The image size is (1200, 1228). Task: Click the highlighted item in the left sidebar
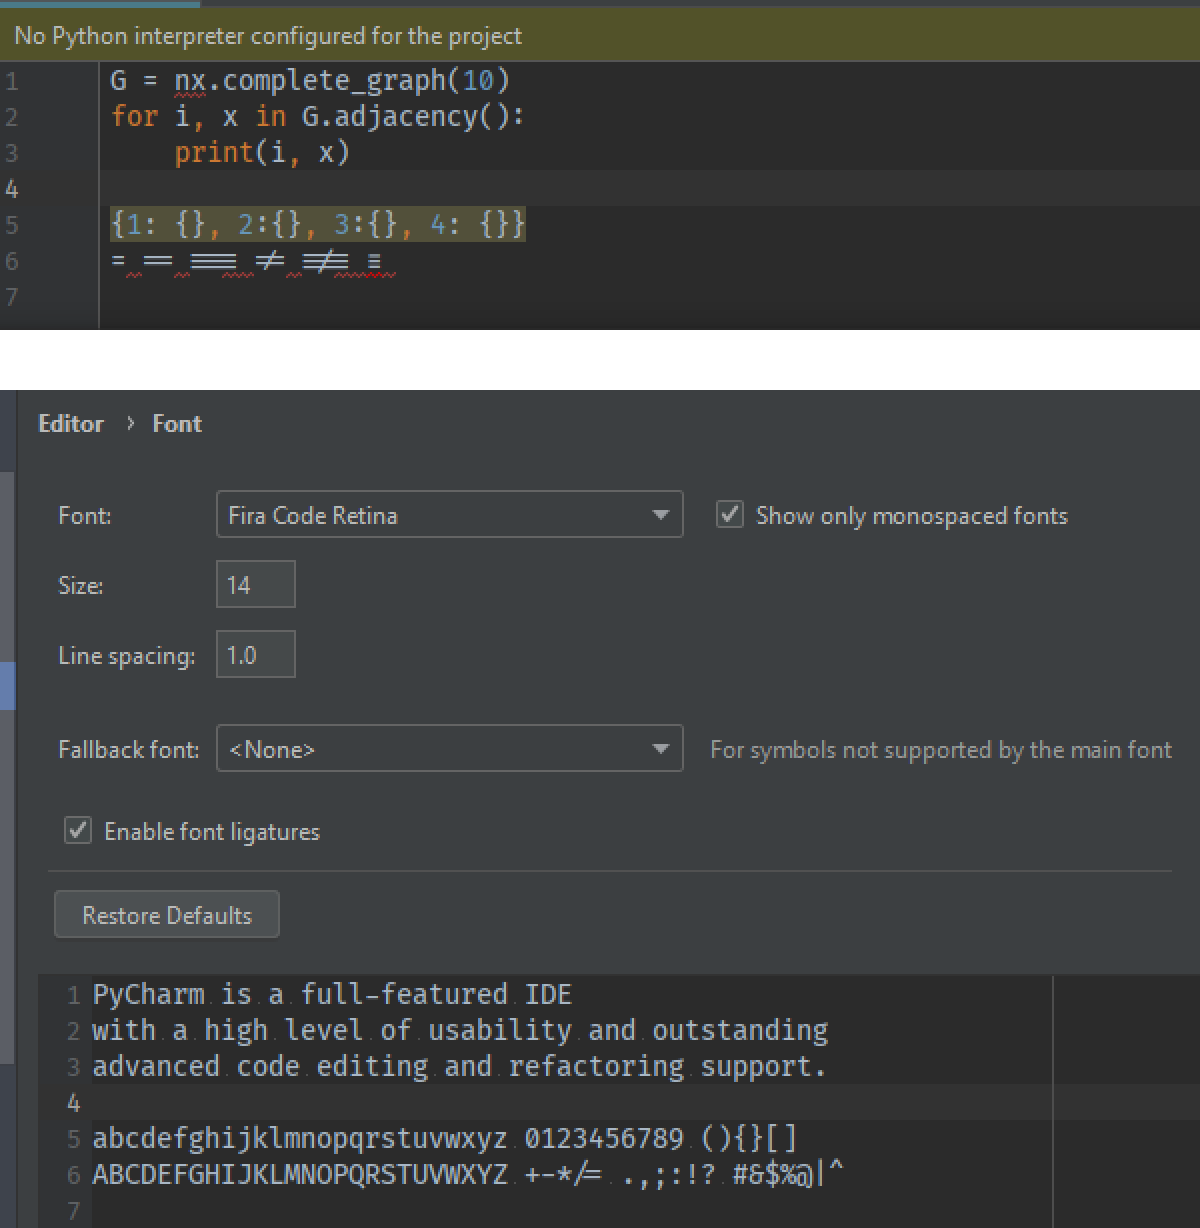click(x=7, y=686)
